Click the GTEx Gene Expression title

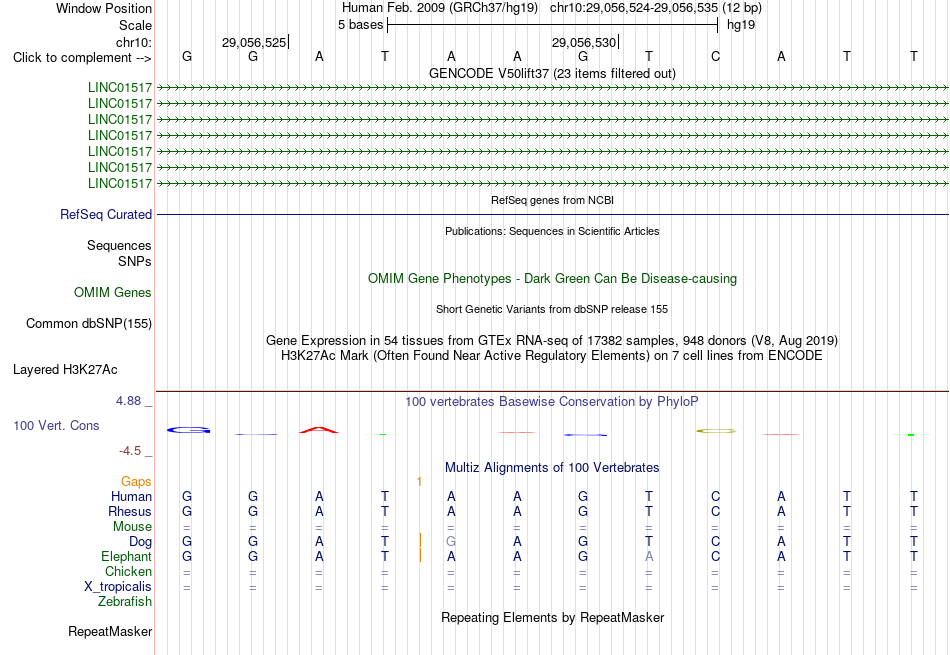(x=552, y=341)
